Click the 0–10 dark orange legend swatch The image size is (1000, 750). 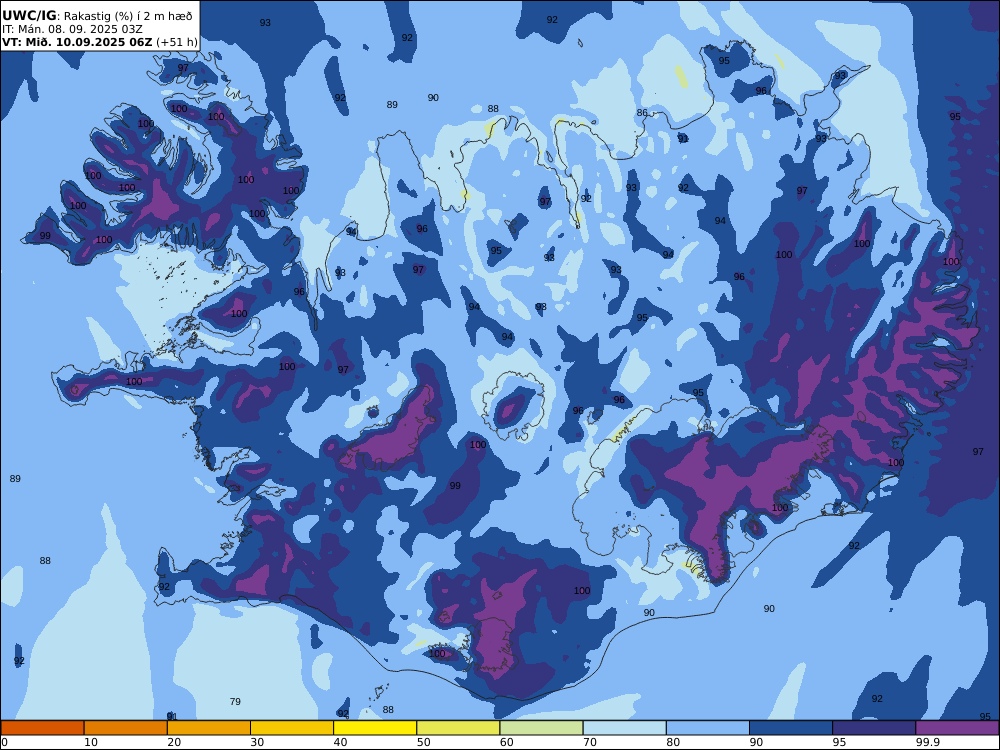click(42, 728)
